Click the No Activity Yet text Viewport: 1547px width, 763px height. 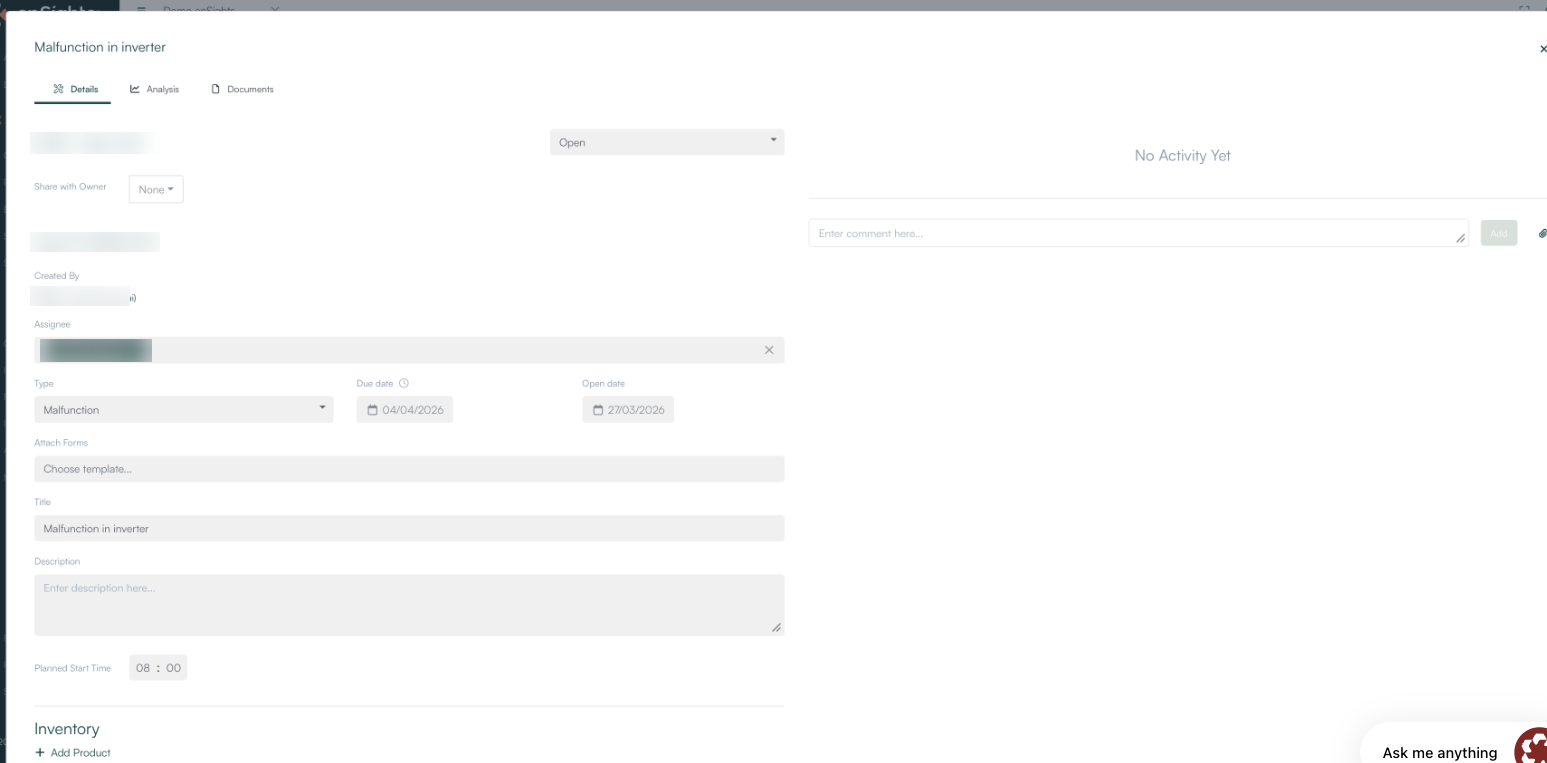pos(1182,156)
